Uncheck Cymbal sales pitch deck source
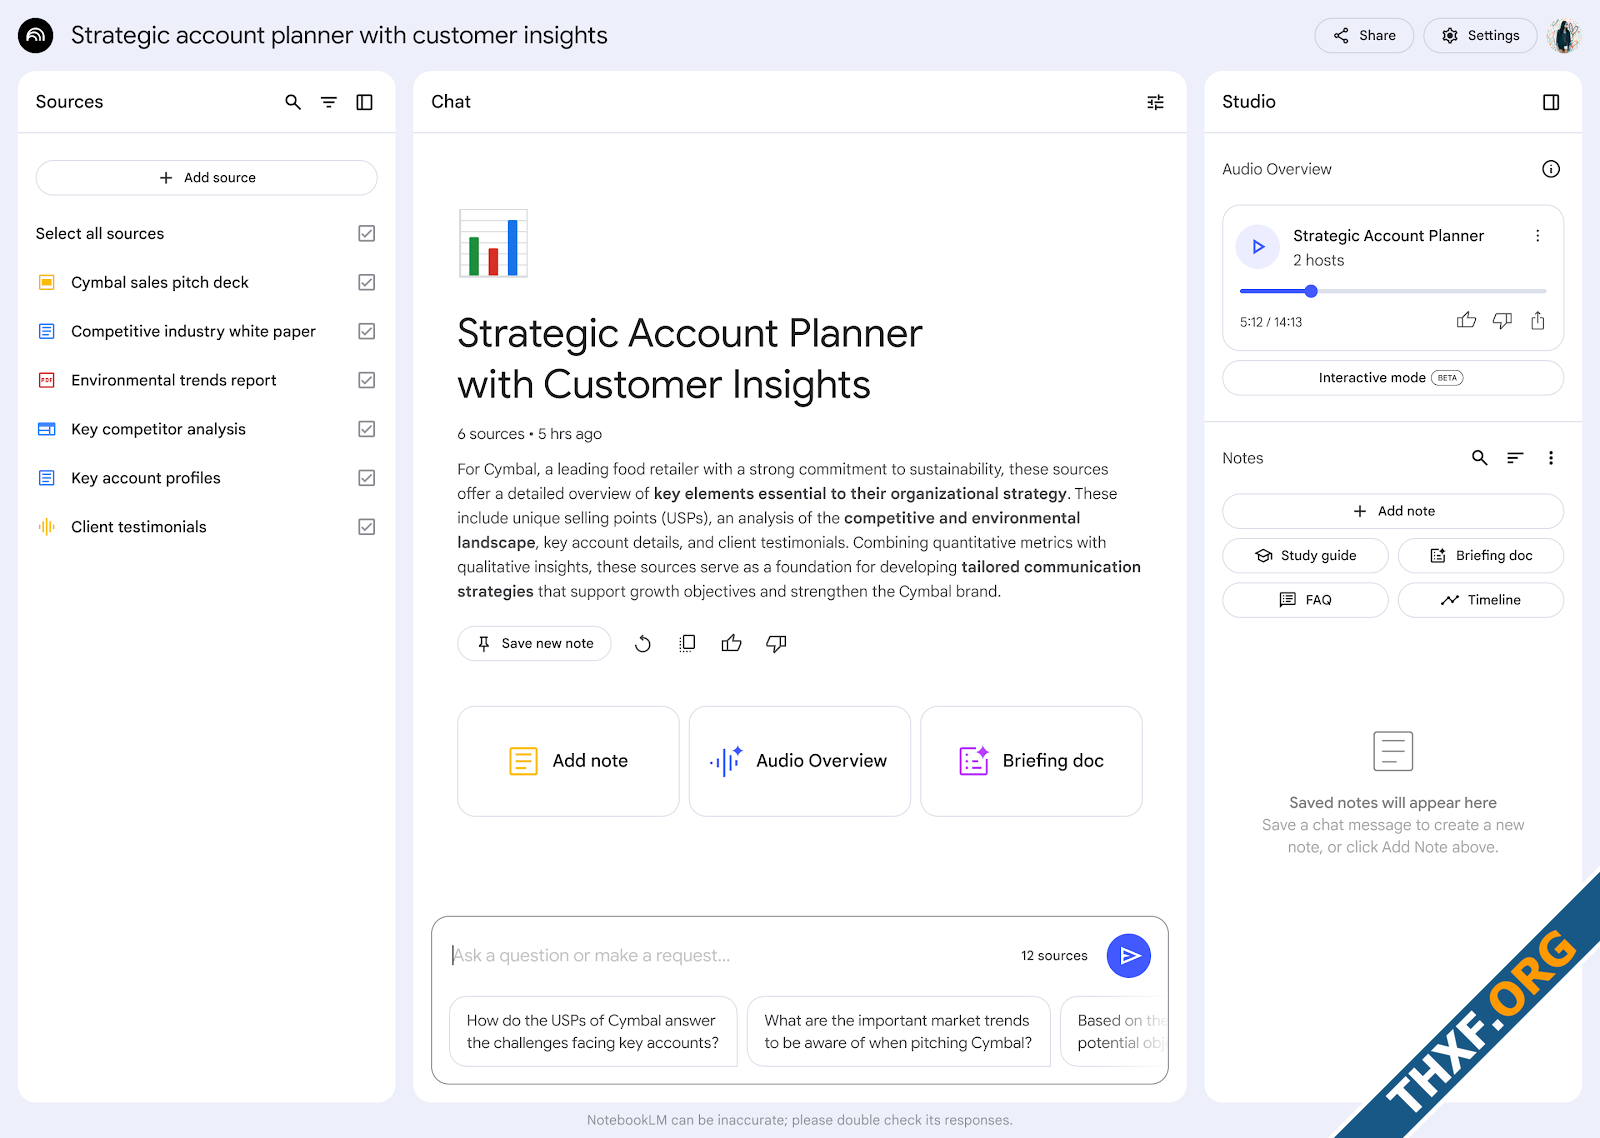1600x1138 pixels. tap(367, 283)
